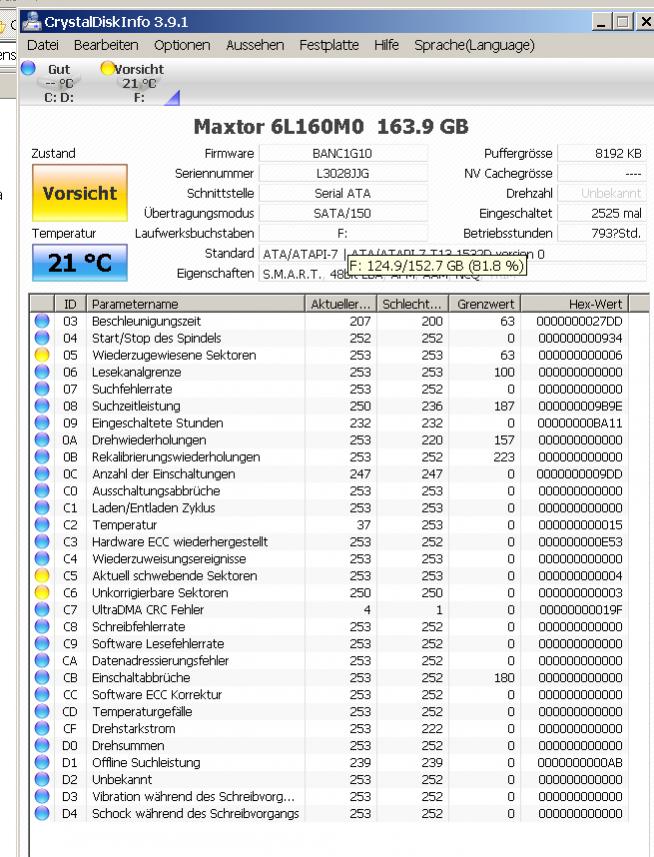The width and height of the screenshot is (654, 857).
Task: Click the Übertragungsmodus field SATA/150
Action: pyautogui.click(x=343, y=213)
